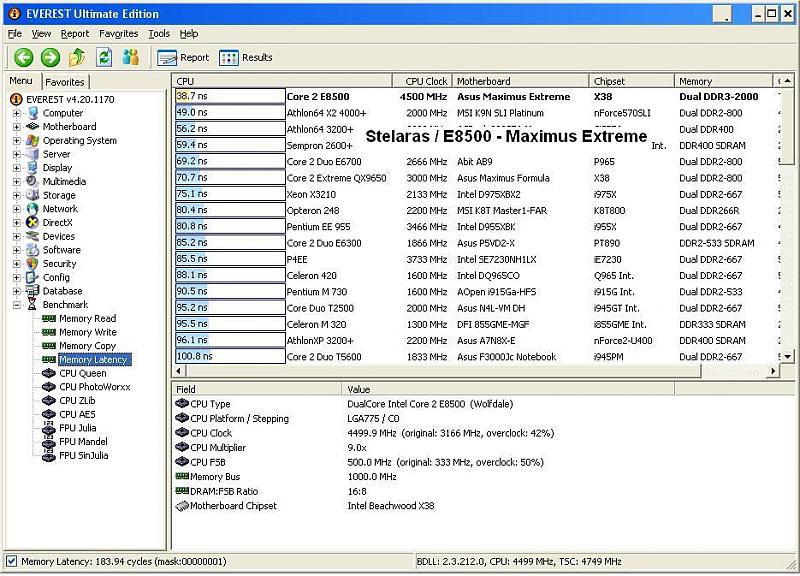This screenshot has width=800, height=576.
Task: Select the Devices tree item
Action: [59, 236]
